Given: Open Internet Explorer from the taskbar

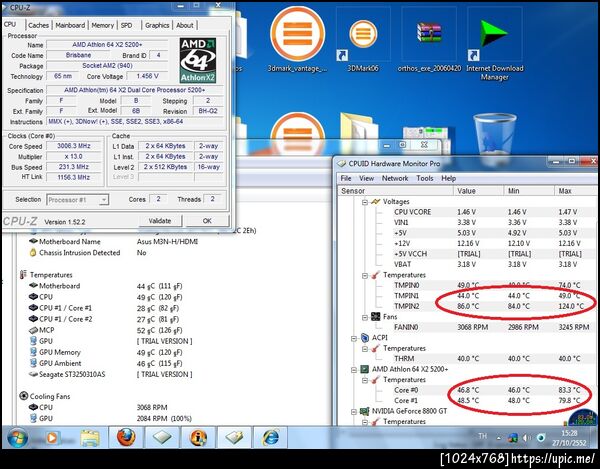Looking at the screenshot, I should pos(271,437).
